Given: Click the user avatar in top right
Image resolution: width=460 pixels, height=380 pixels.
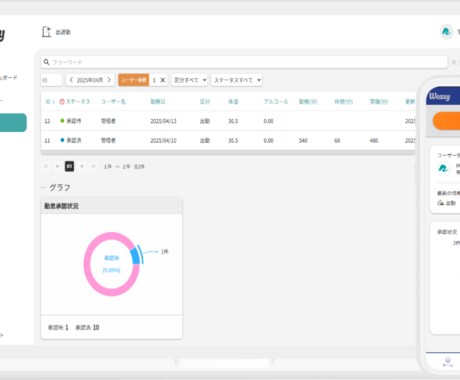Looking at the screenshot, I should pos(446,32).
